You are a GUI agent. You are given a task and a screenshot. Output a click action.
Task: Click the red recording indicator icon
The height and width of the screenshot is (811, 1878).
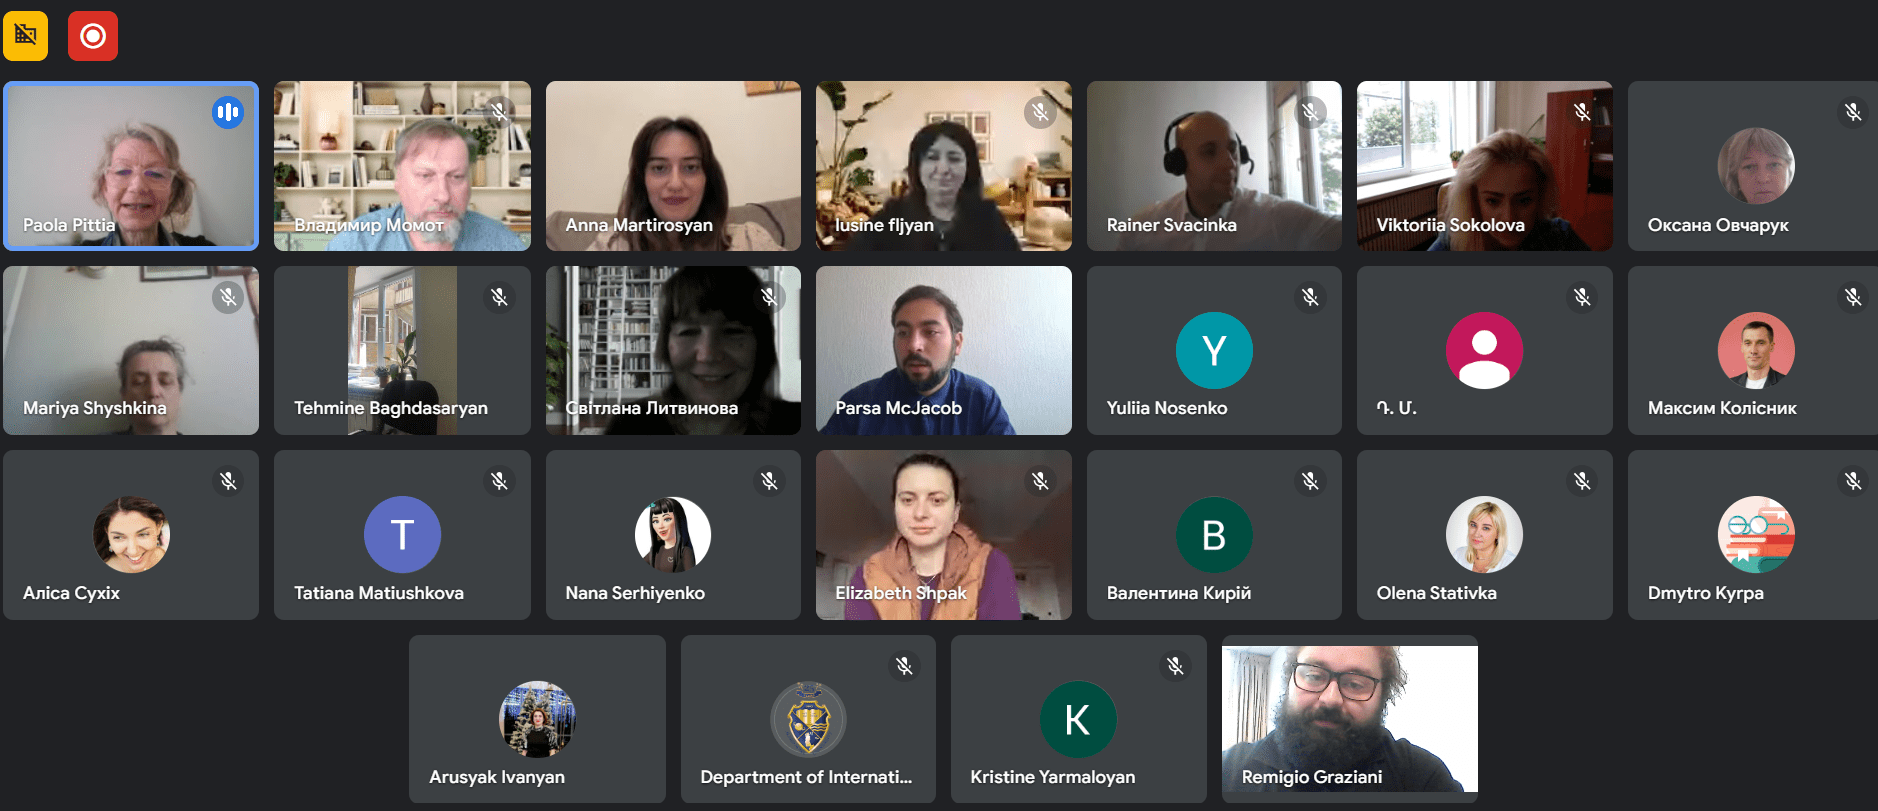[93, 36]
